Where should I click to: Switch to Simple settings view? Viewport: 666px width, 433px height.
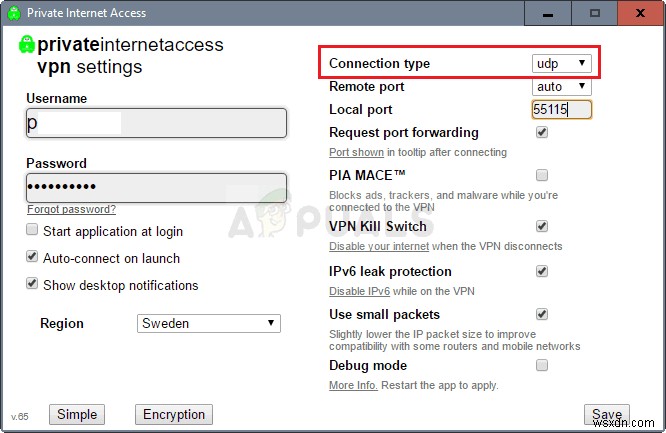(77, 414)
